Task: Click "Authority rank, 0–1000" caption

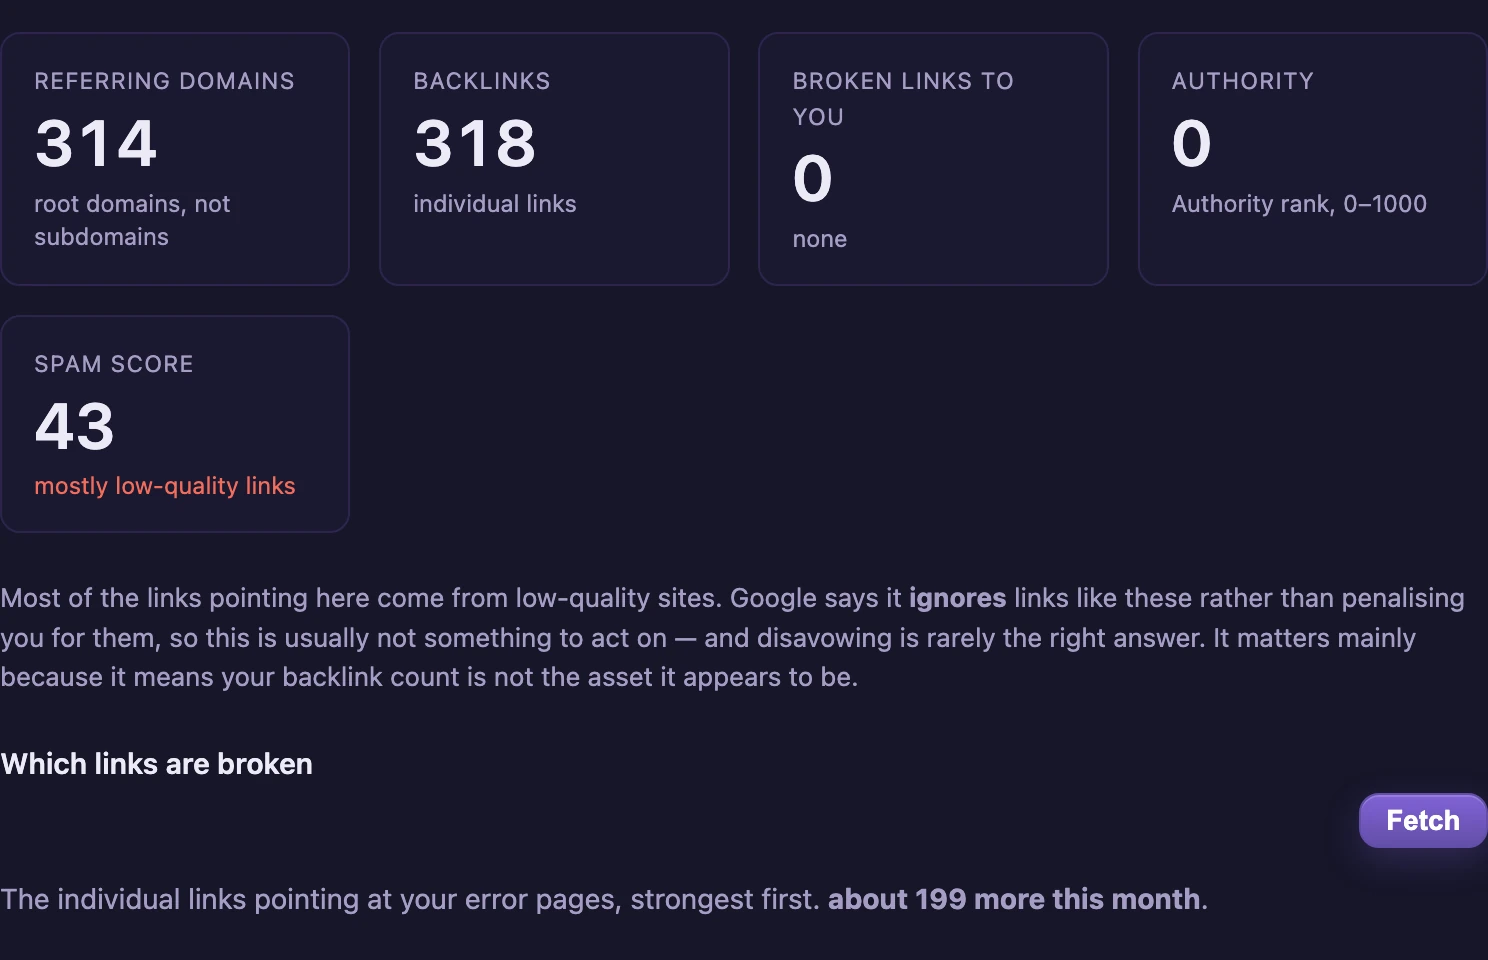Action: point(1299,204)
